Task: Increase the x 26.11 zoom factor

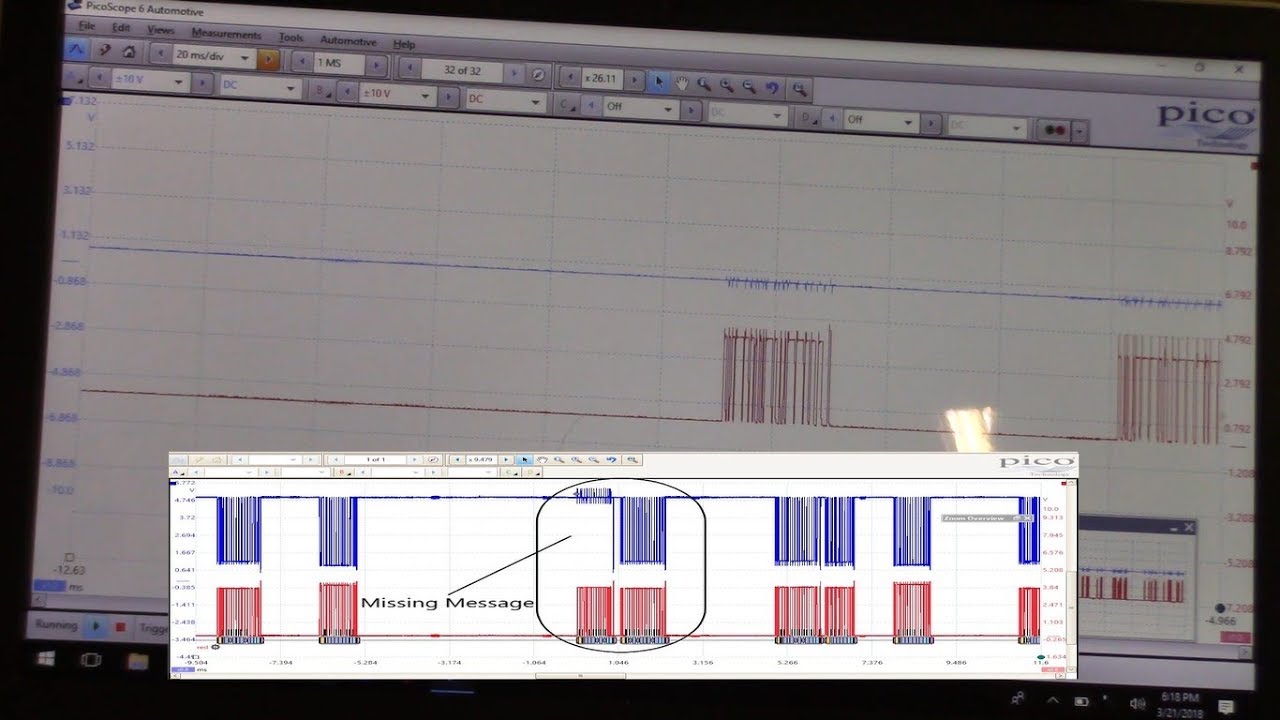Action: click(634, 80)
